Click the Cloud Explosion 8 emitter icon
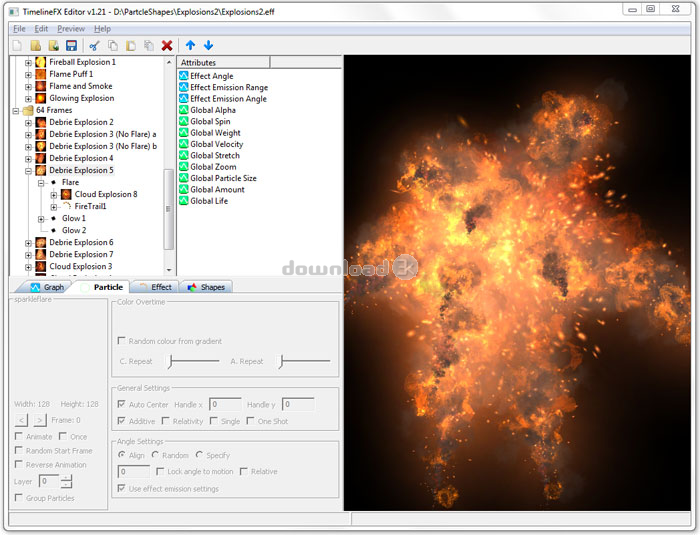The height and width of the screenshot is (535, 700). coord(66,194)
